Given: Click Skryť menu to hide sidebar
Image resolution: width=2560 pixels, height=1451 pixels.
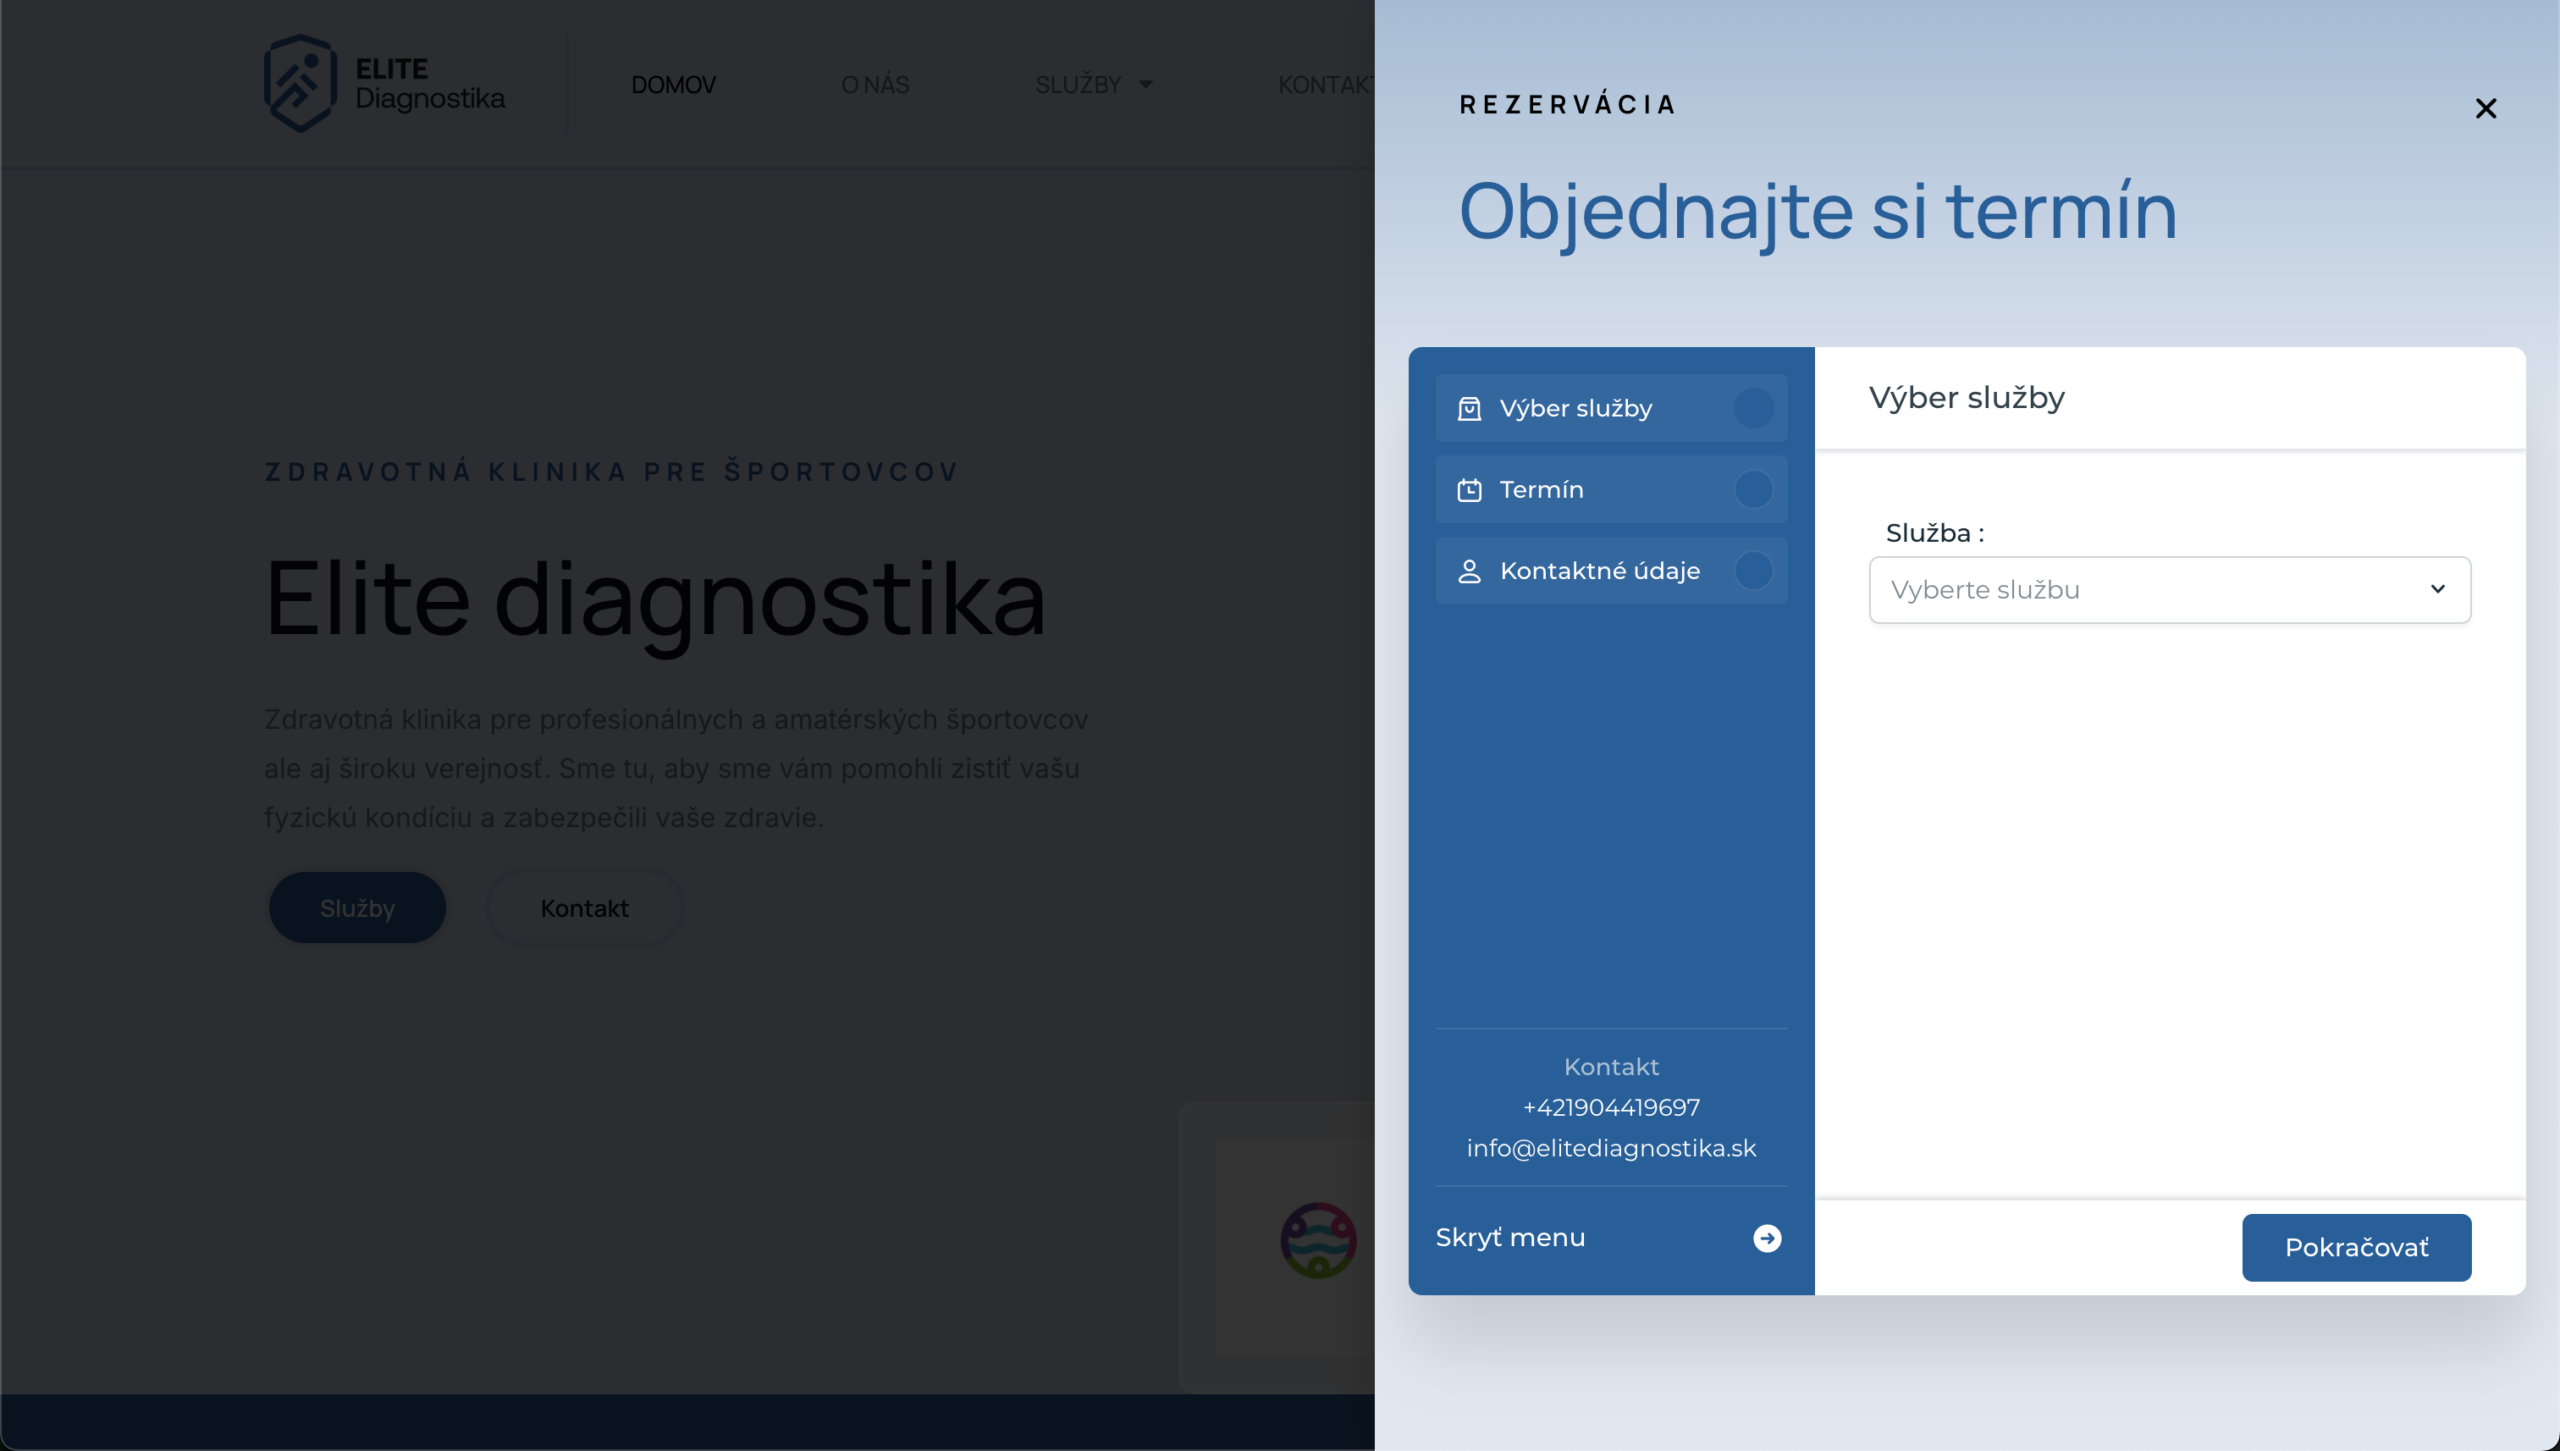Looking at the screenshot, I should pyautogui.click(x=1510, y=1238).
